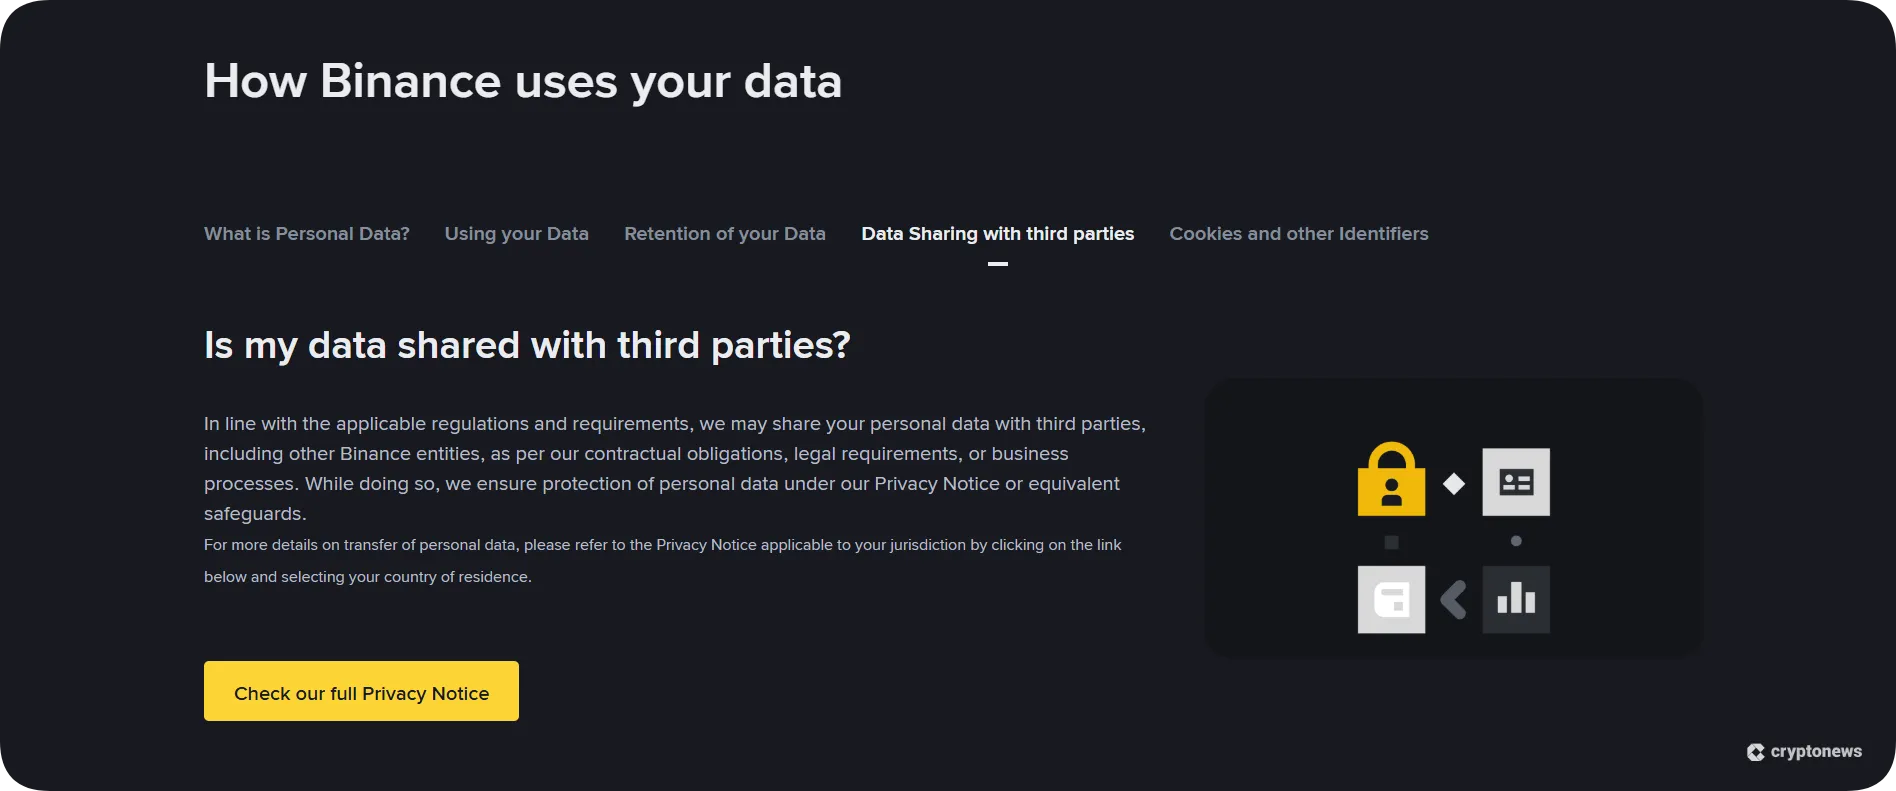Select Retention of your Data tab
Screen dimensions: 1896x791
[x=724, y=234]
